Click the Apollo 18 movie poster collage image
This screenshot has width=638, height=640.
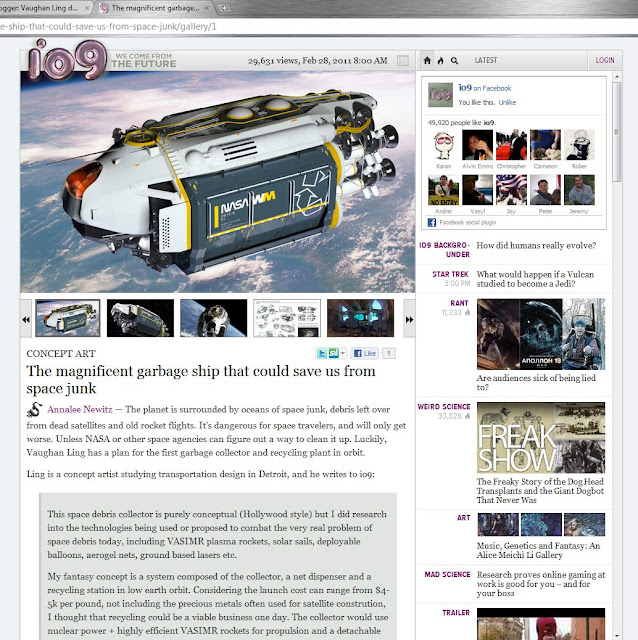pos(541,334)
